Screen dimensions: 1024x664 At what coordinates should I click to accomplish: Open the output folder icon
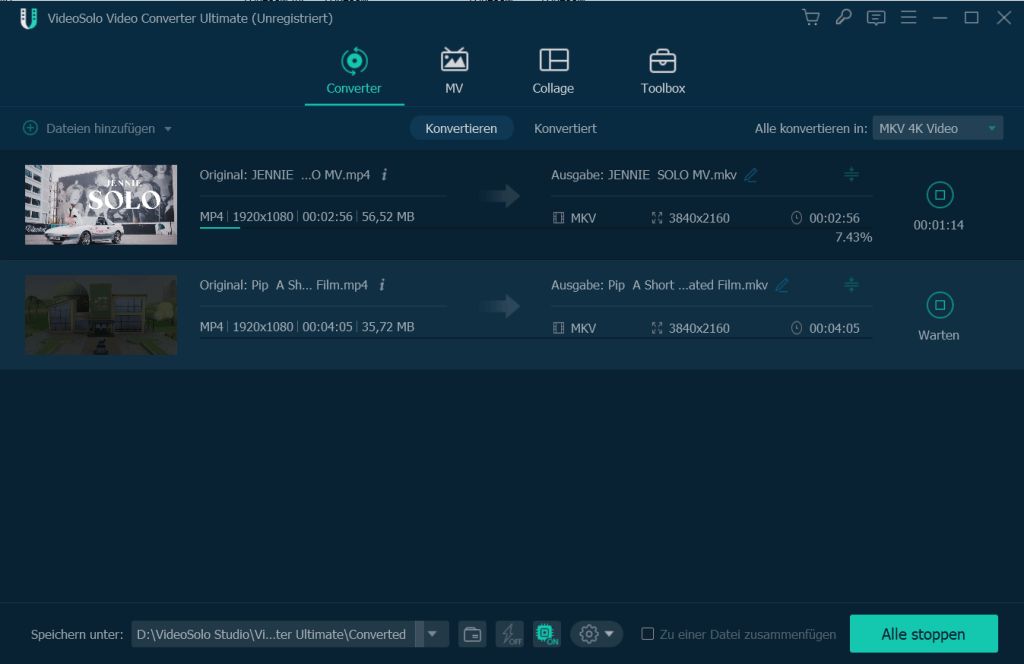coord(472,634)
